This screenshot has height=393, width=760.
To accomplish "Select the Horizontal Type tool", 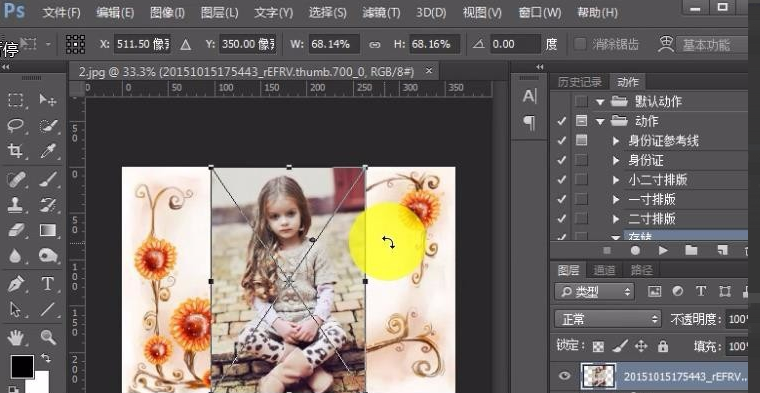I will tap(48, 283).
